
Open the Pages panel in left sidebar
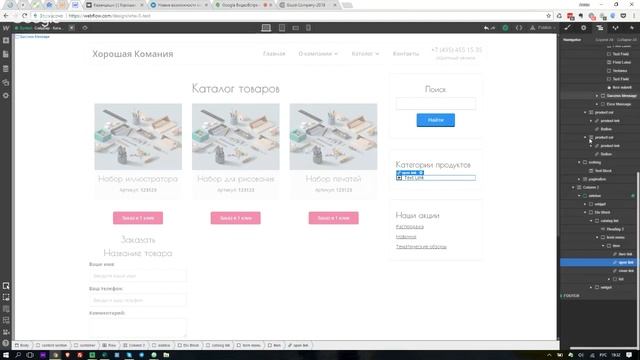(6, 54)
